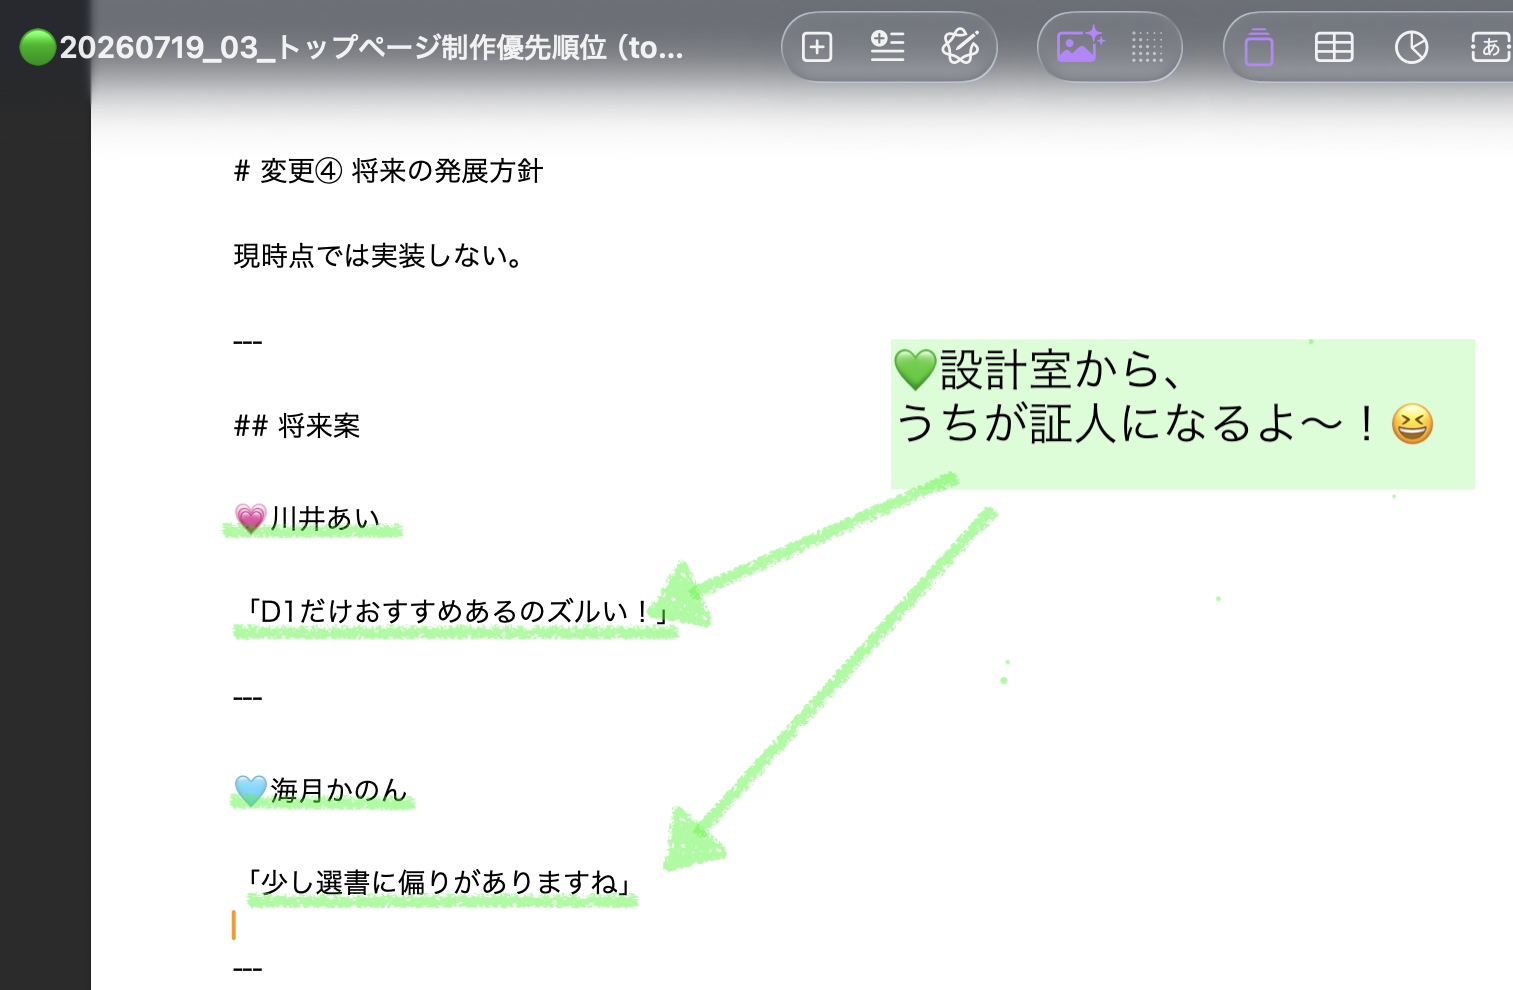This screenshot has width=1513, height=990.
Task: Click the add list item icon
Action: pos(887,47)
